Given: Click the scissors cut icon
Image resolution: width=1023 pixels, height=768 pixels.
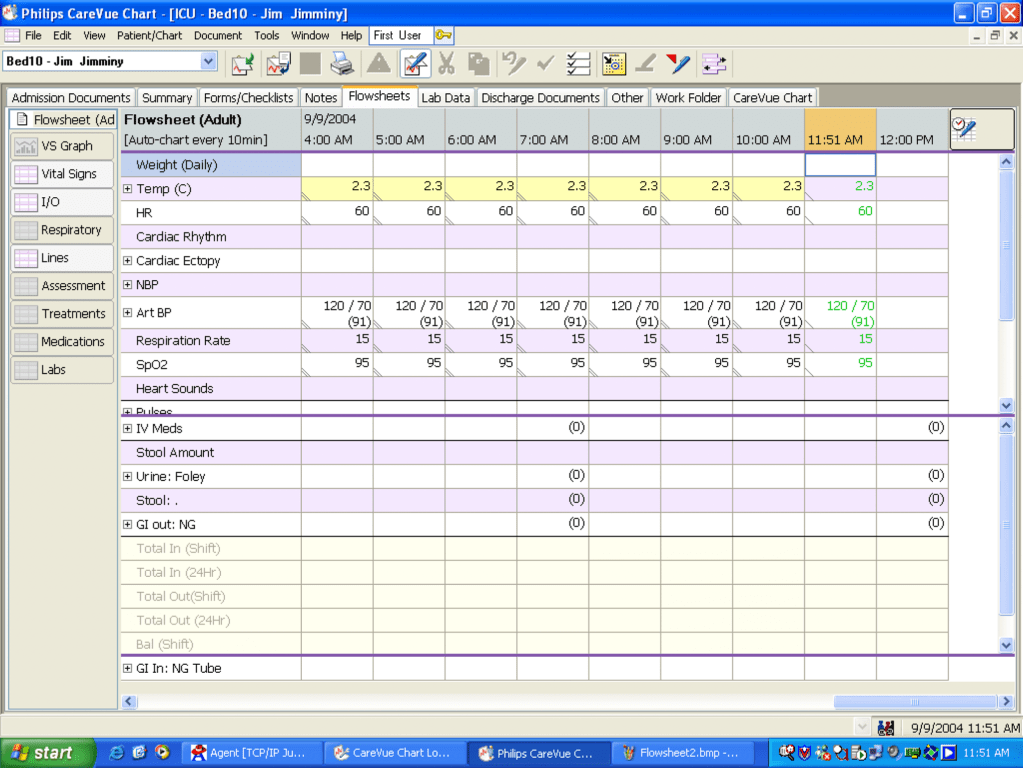Looking at the screenshot, I should click(x=446, y=63).
